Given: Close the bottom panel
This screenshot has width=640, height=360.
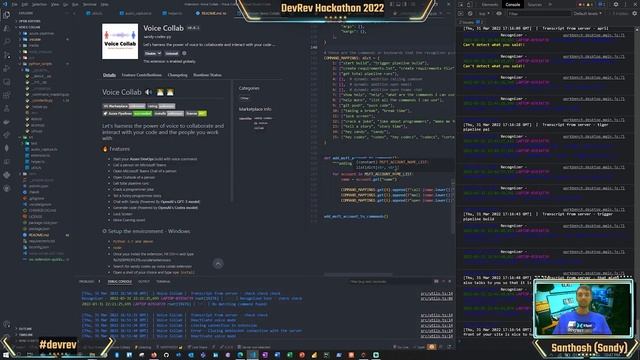Looking at the screenshot, I should pyautogui.click(x=450, y=281).
